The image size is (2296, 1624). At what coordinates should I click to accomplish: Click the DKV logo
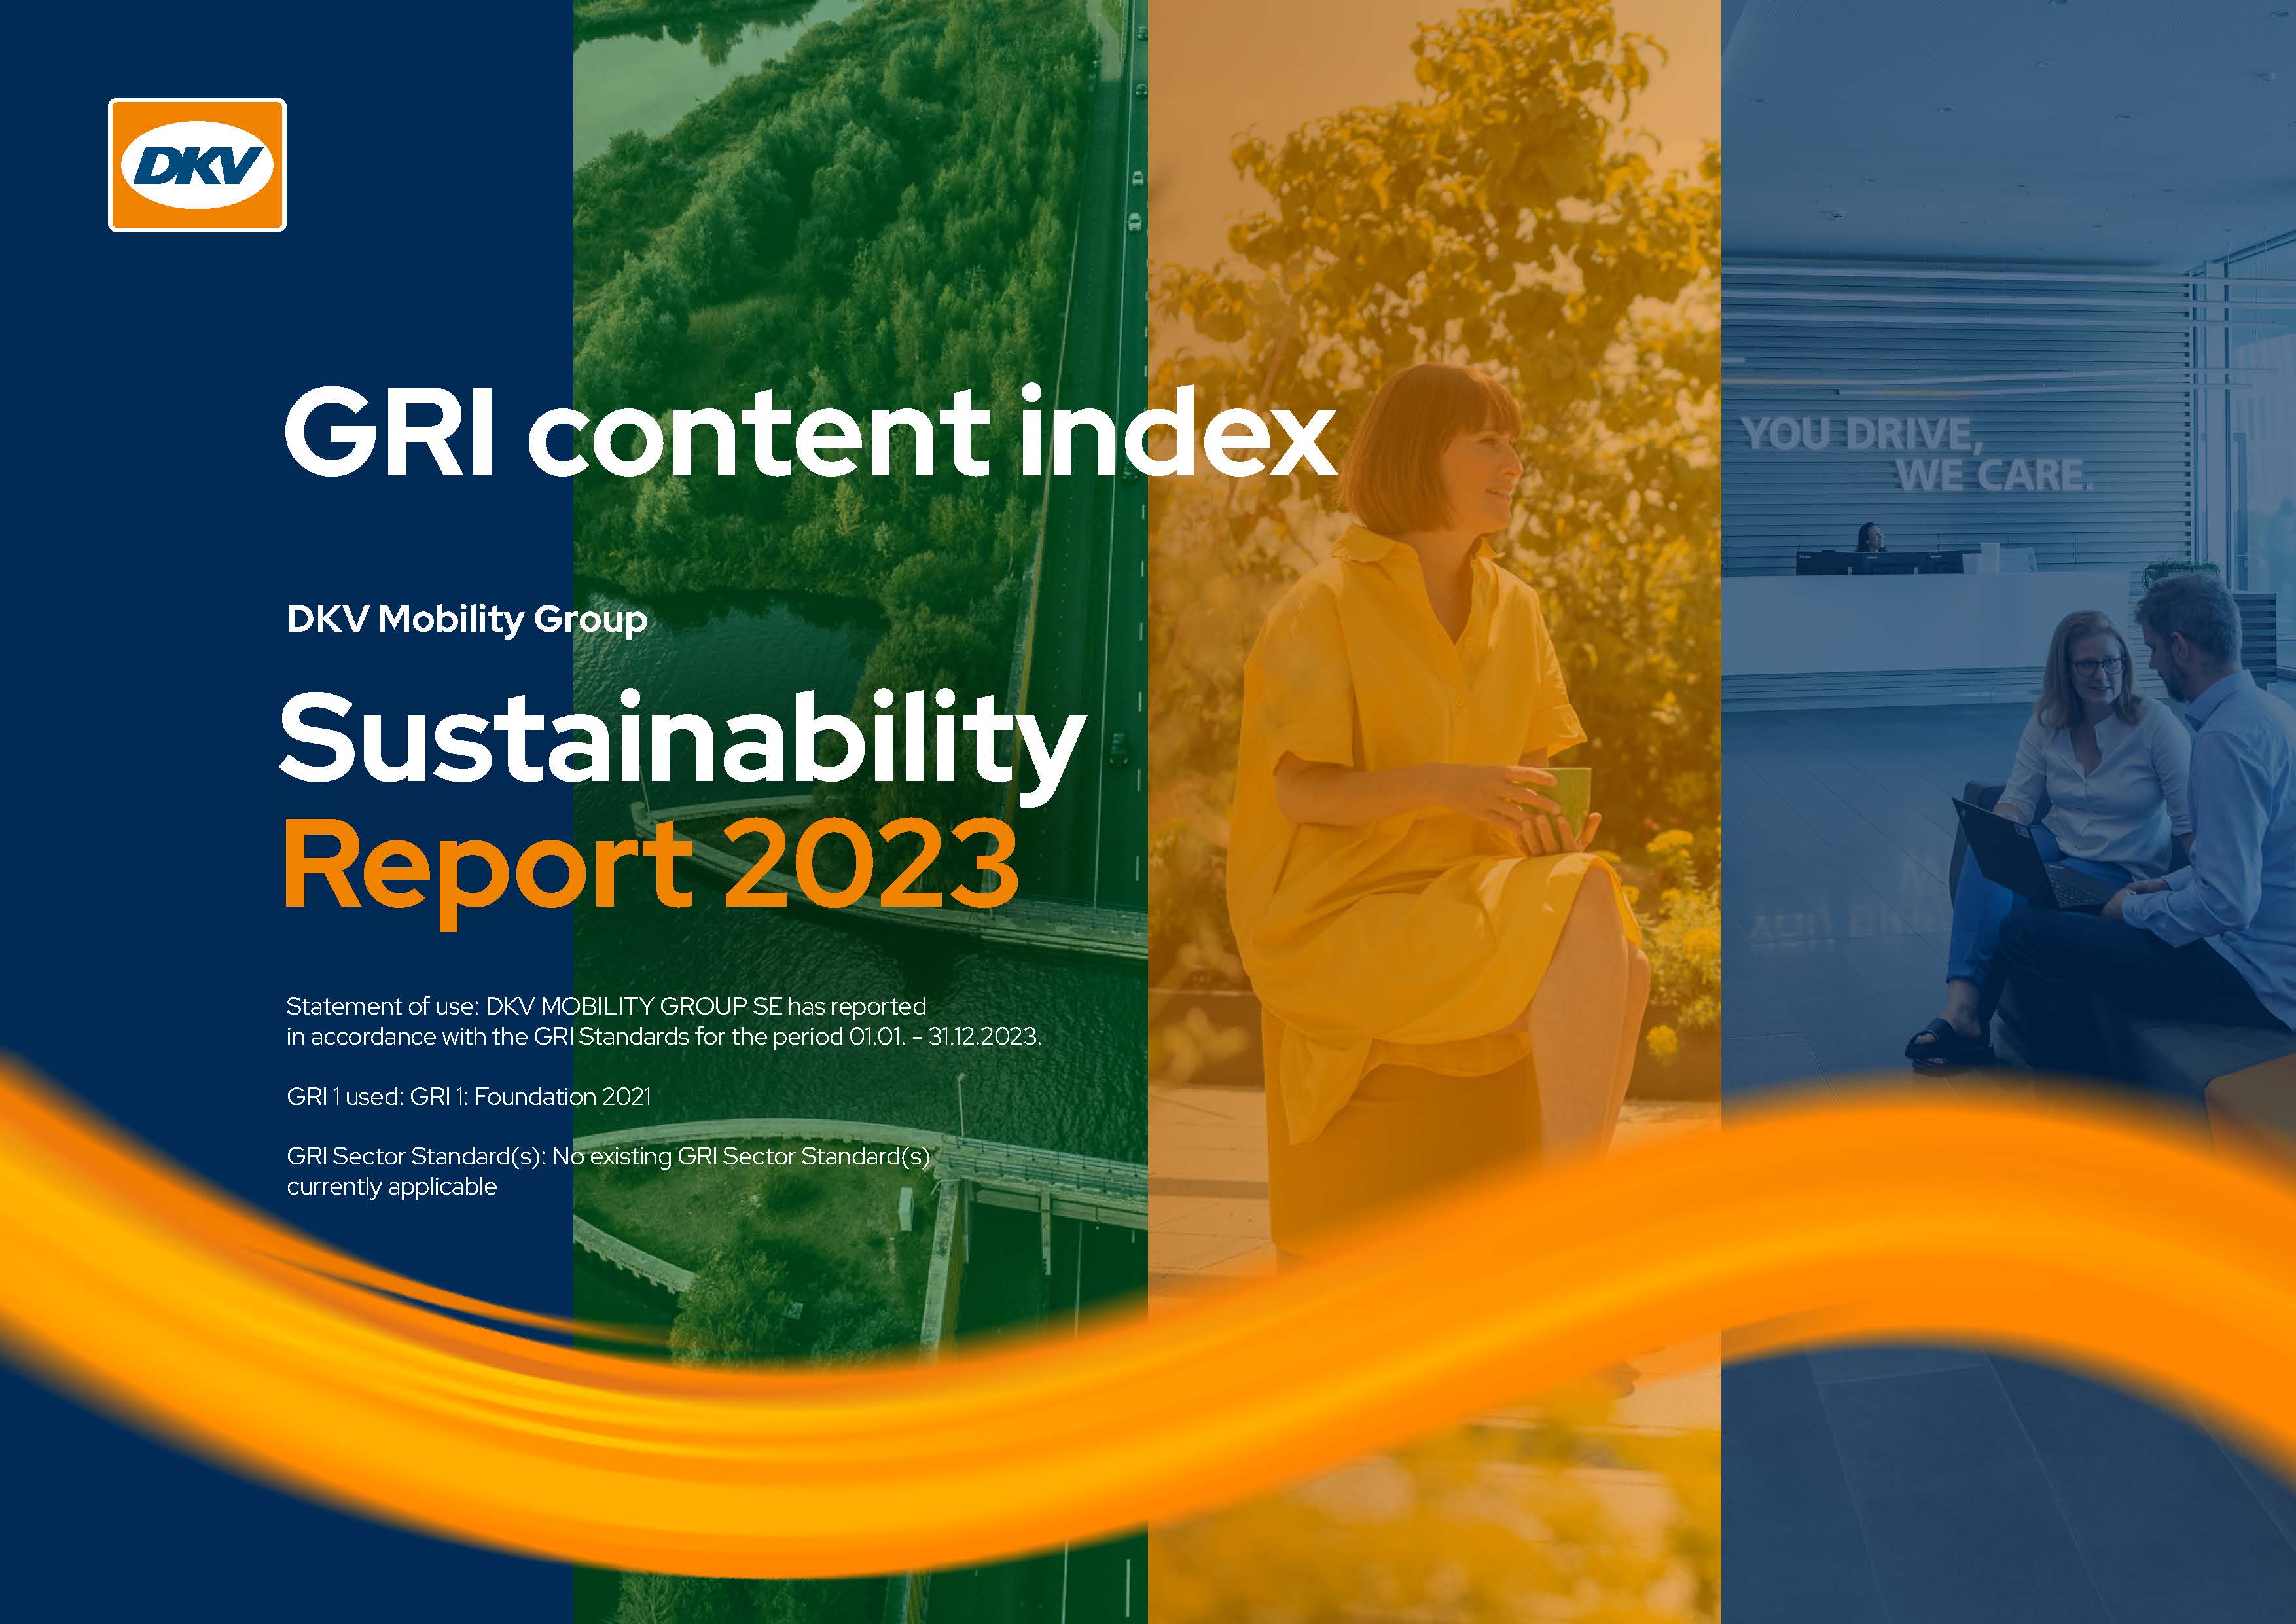197,165
